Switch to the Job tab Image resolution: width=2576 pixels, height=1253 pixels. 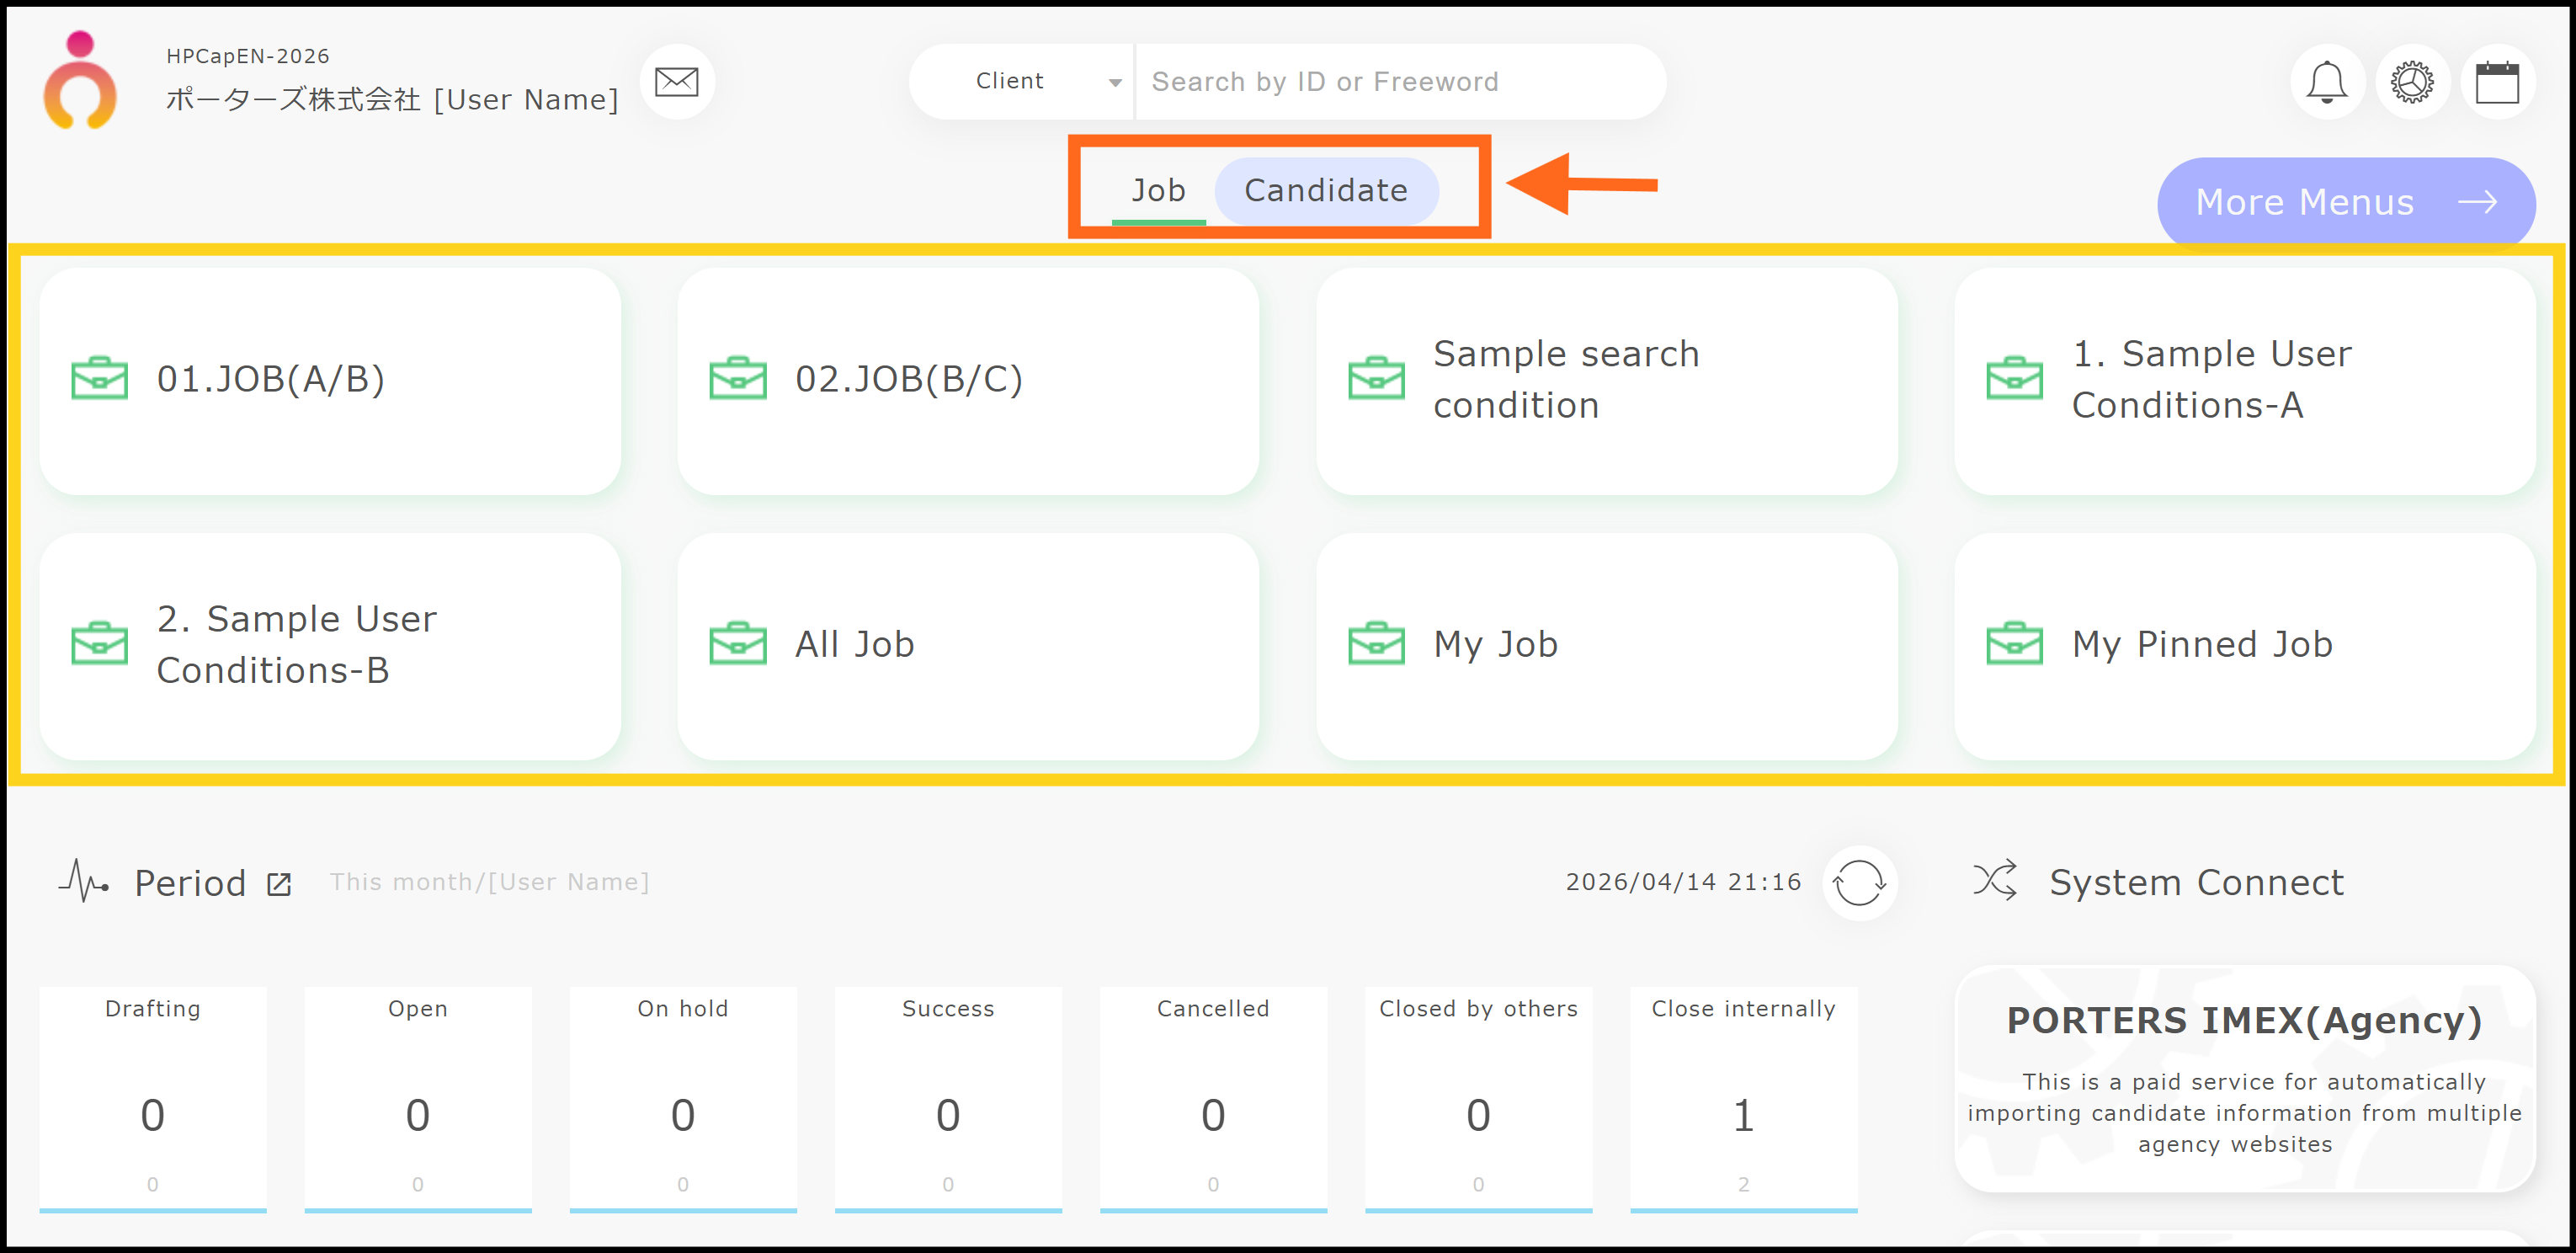[x=1158, y=190]
